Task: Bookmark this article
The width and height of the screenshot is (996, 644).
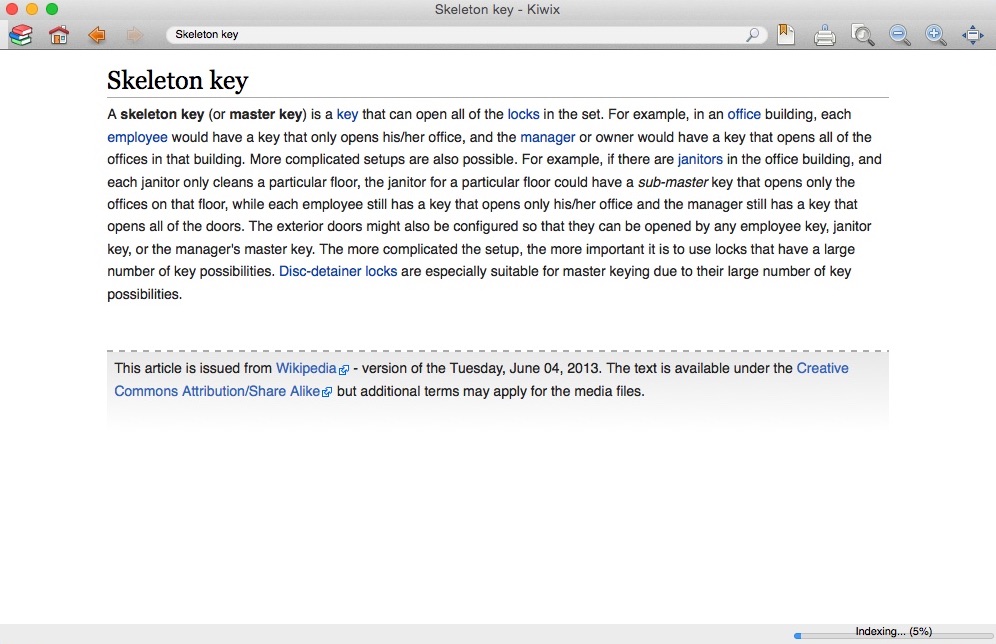Action: pos(786,35)
